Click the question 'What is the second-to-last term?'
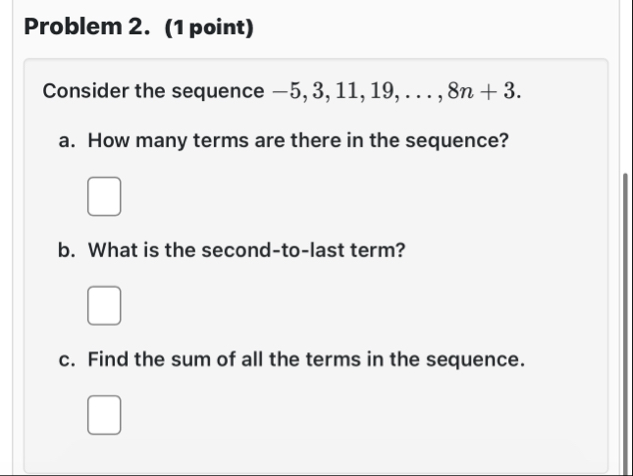 247,250
